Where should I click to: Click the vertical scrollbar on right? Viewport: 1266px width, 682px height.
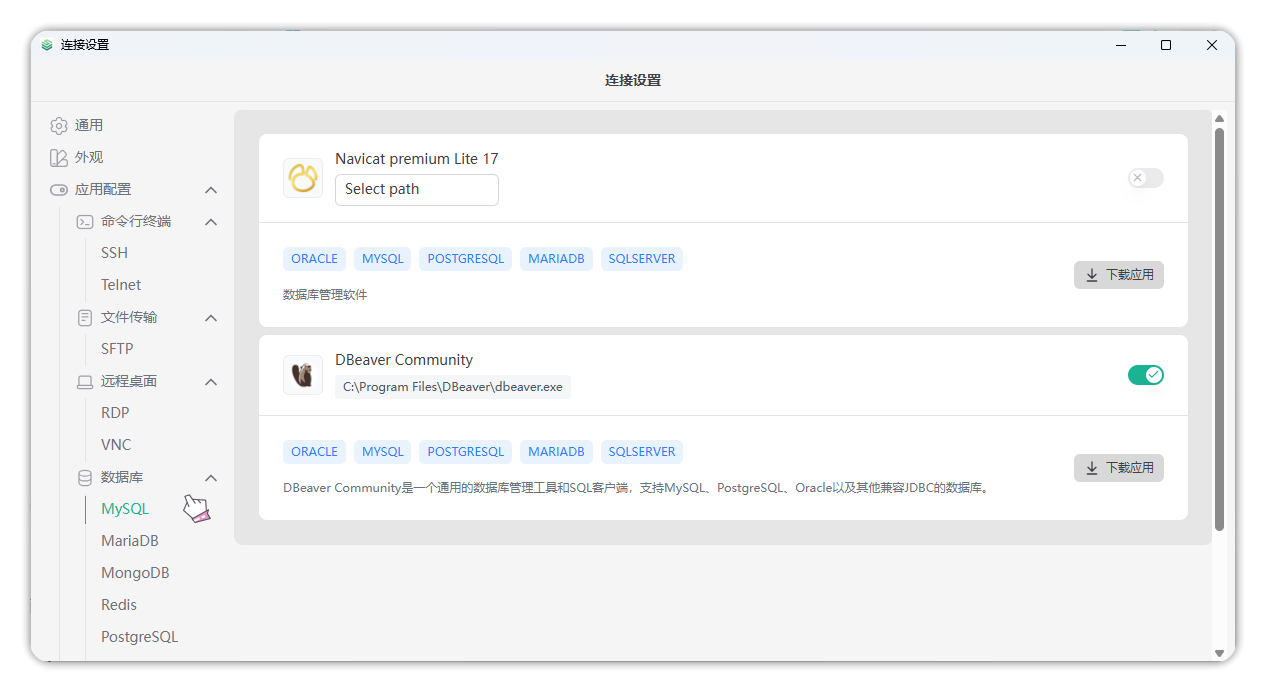tap(1219, 328)
